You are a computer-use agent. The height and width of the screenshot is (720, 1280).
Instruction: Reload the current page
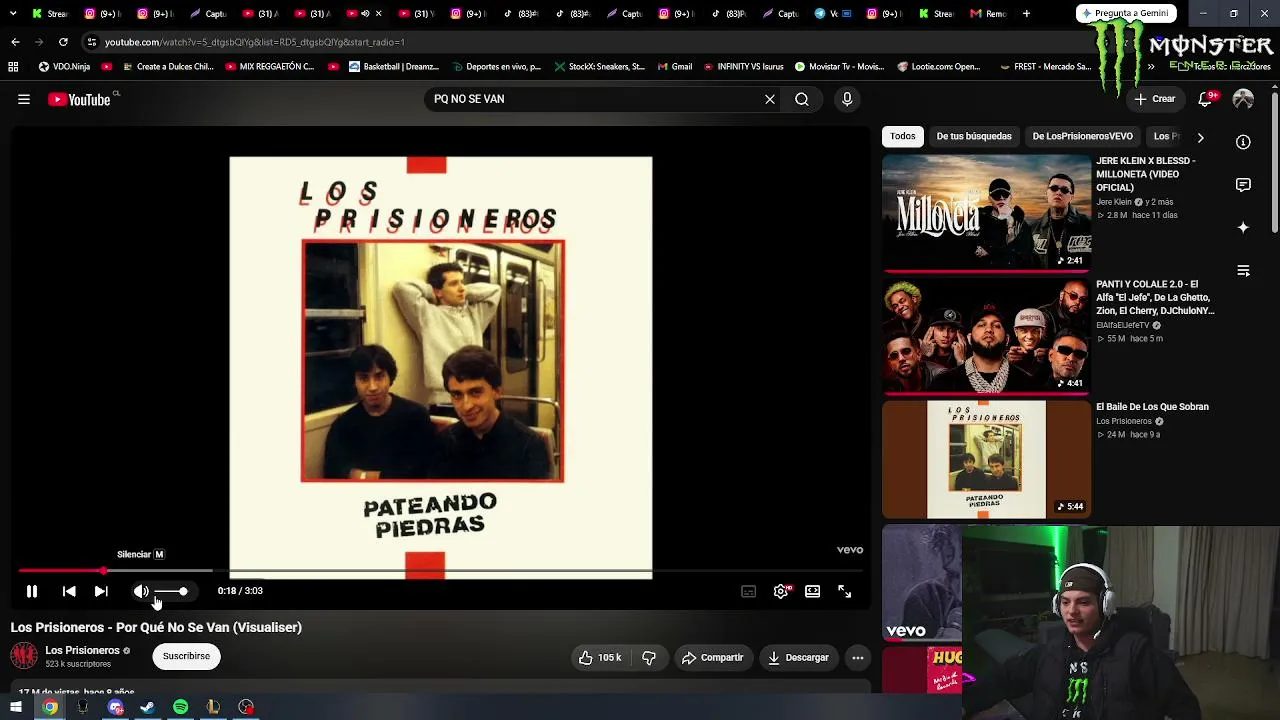pos(63,42)
